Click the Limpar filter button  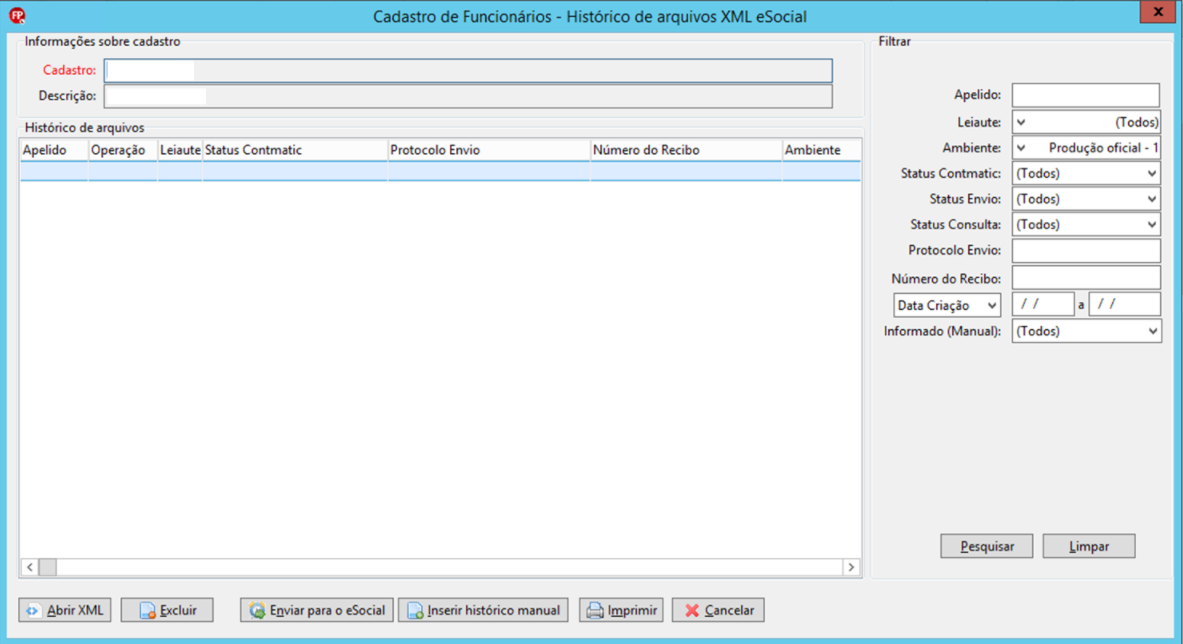point(1089,546)
